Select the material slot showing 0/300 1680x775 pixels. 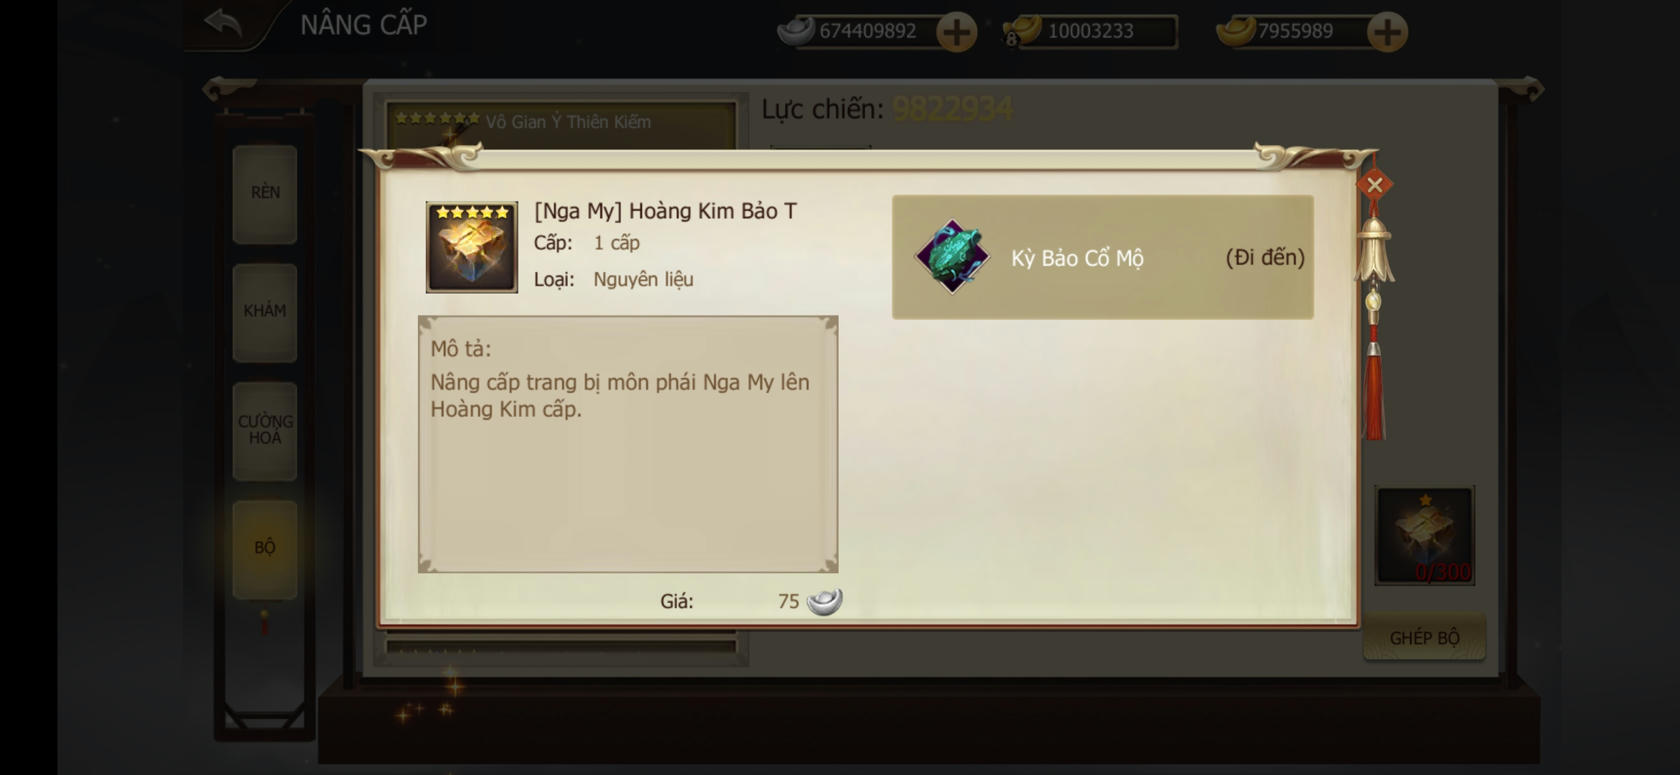(1425, 536)
